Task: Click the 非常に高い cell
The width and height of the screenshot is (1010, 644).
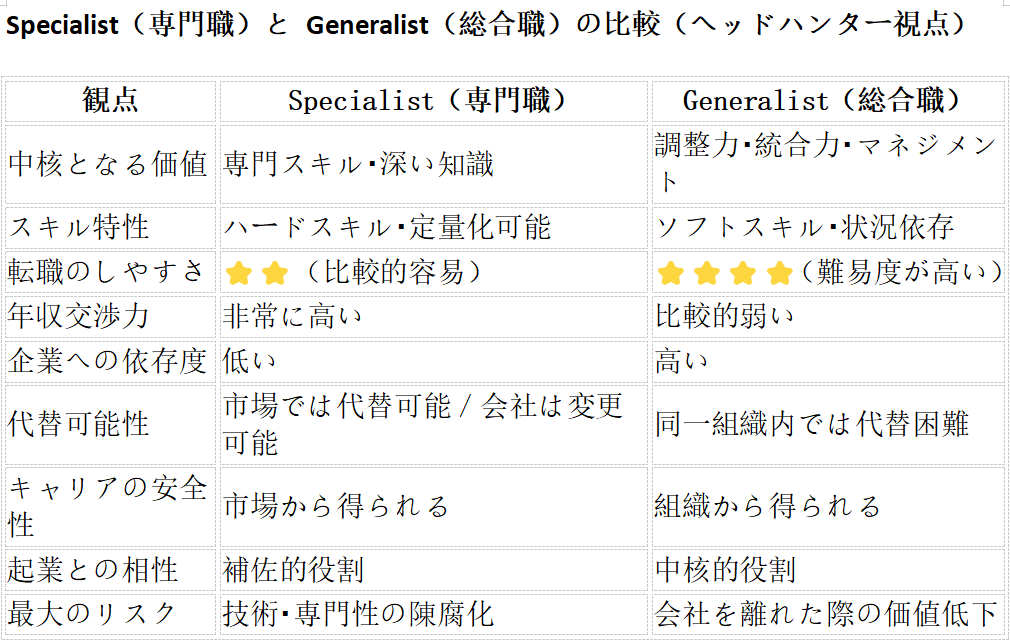Action: 292,317
